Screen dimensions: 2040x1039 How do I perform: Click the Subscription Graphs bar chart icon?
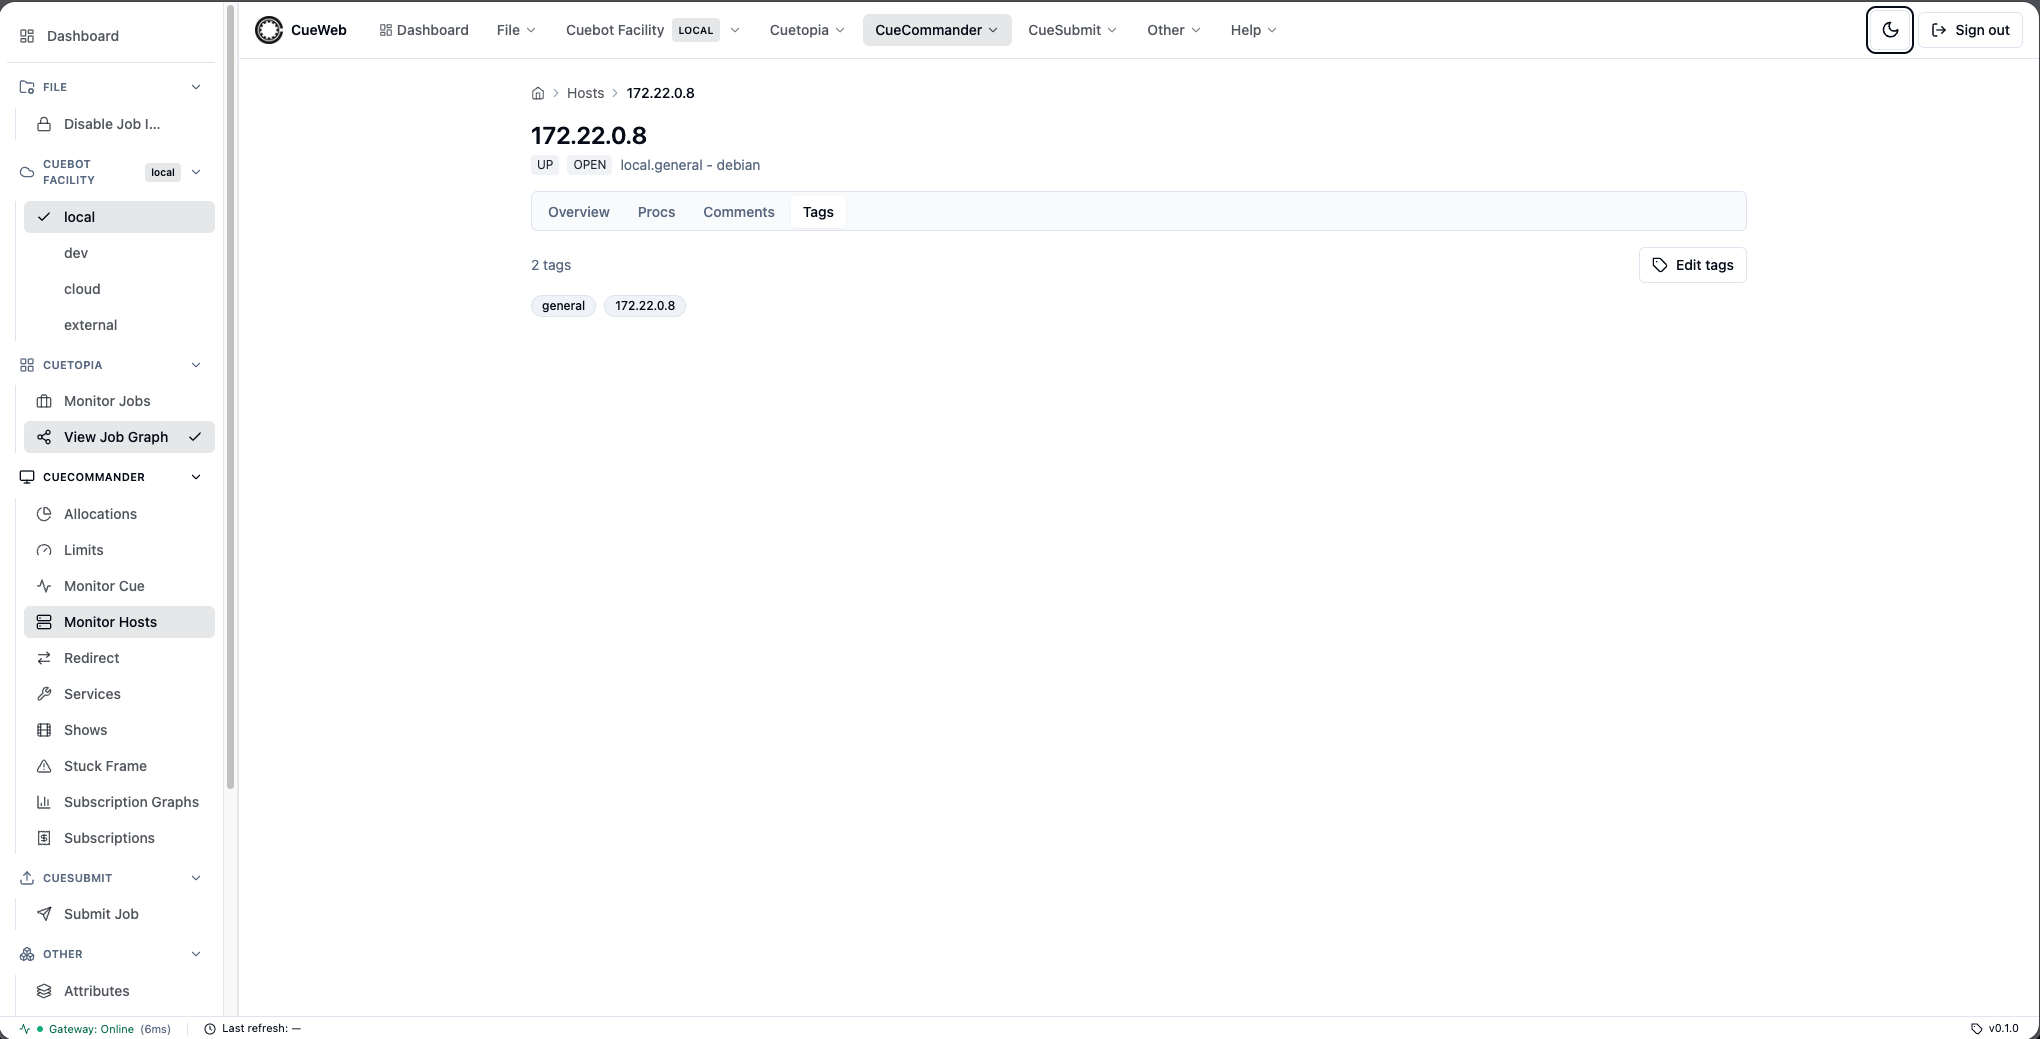[x=44, y=802]
